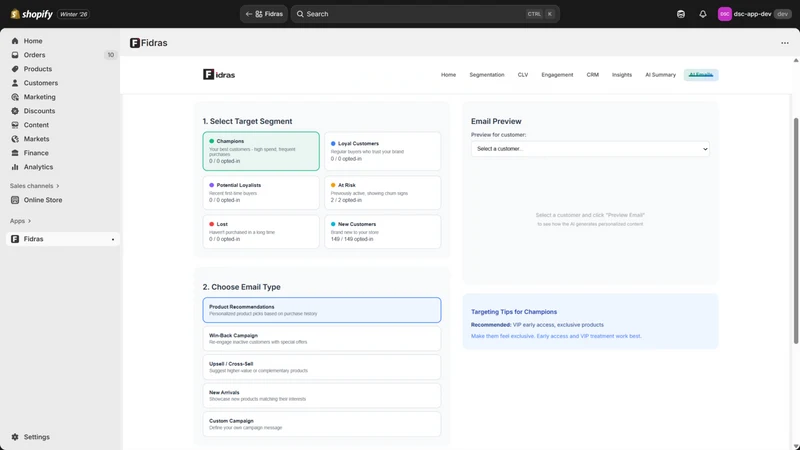Select the Potential Loyalists segment
Image resolution: width=800 pixels, height=450 pixels.
coord(261,192)
